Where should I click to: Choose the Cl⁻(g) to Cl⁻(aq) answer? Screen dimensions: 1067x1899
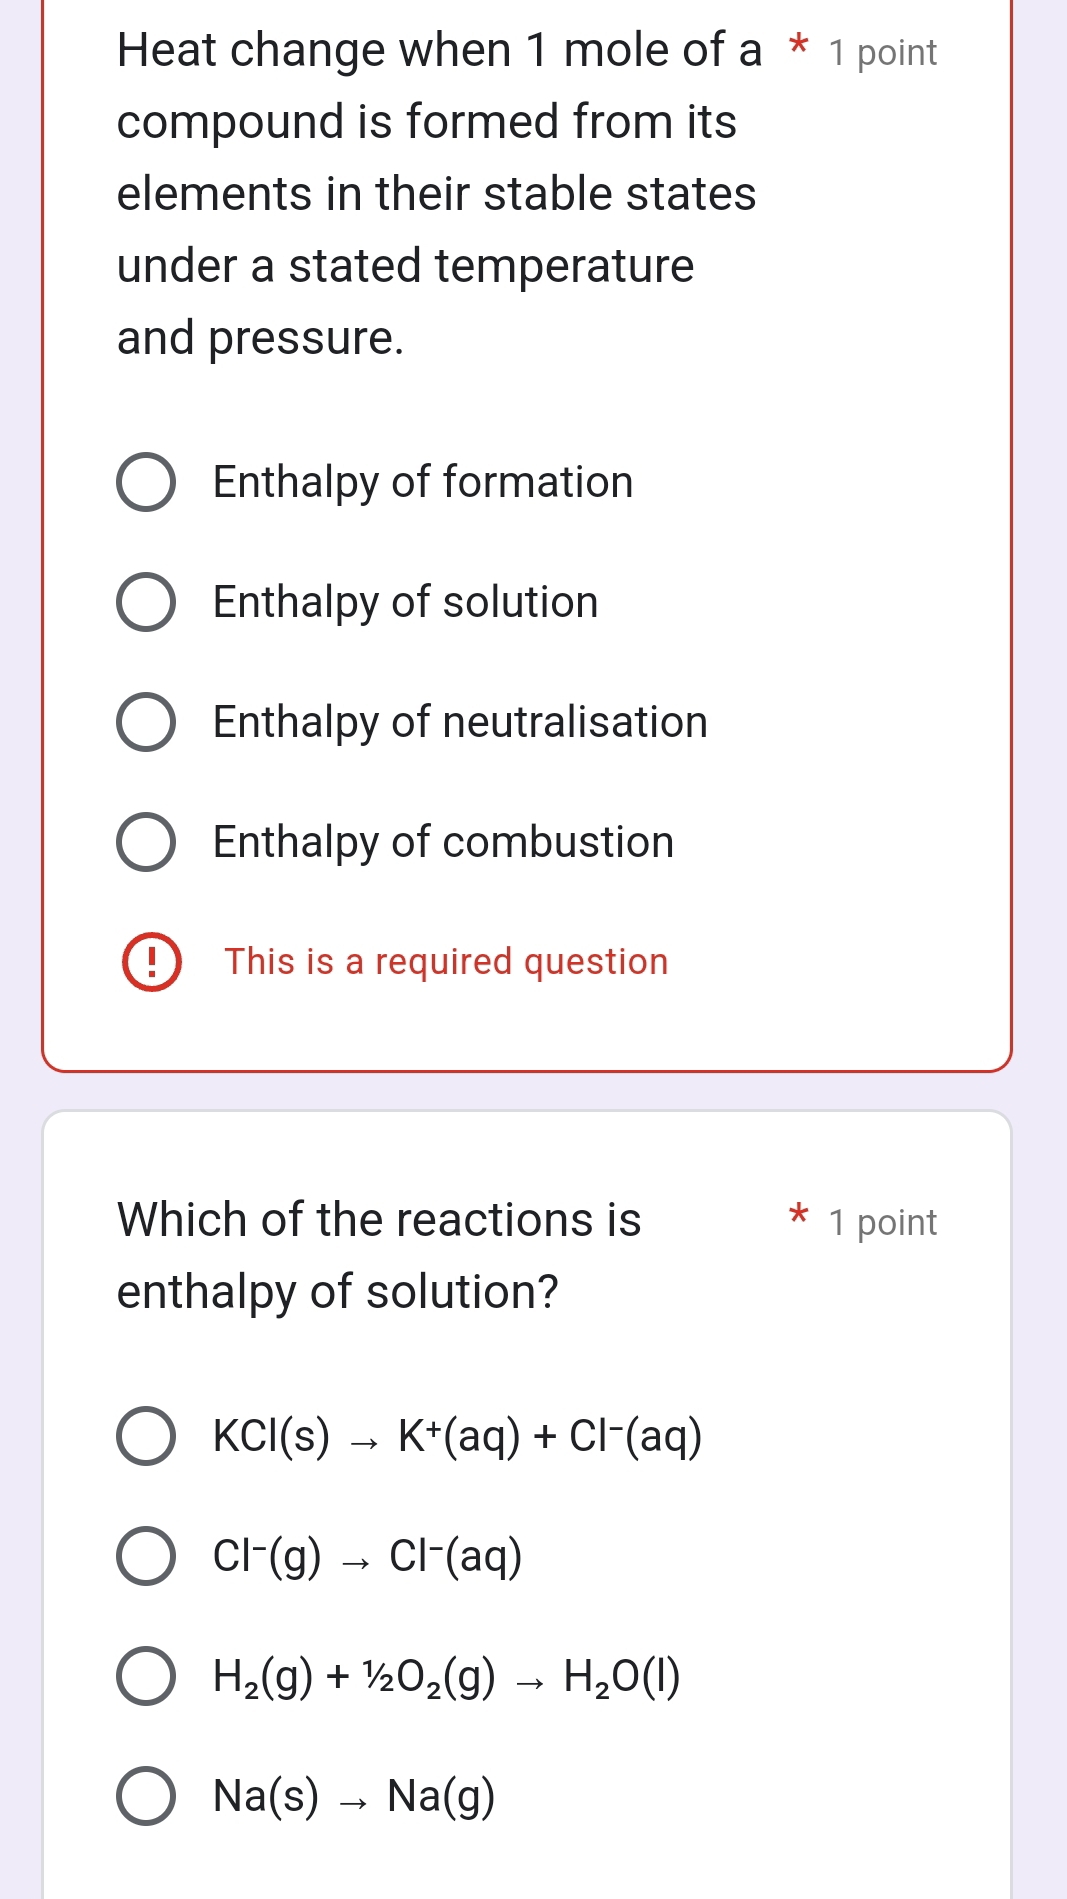pos(146,1558)
